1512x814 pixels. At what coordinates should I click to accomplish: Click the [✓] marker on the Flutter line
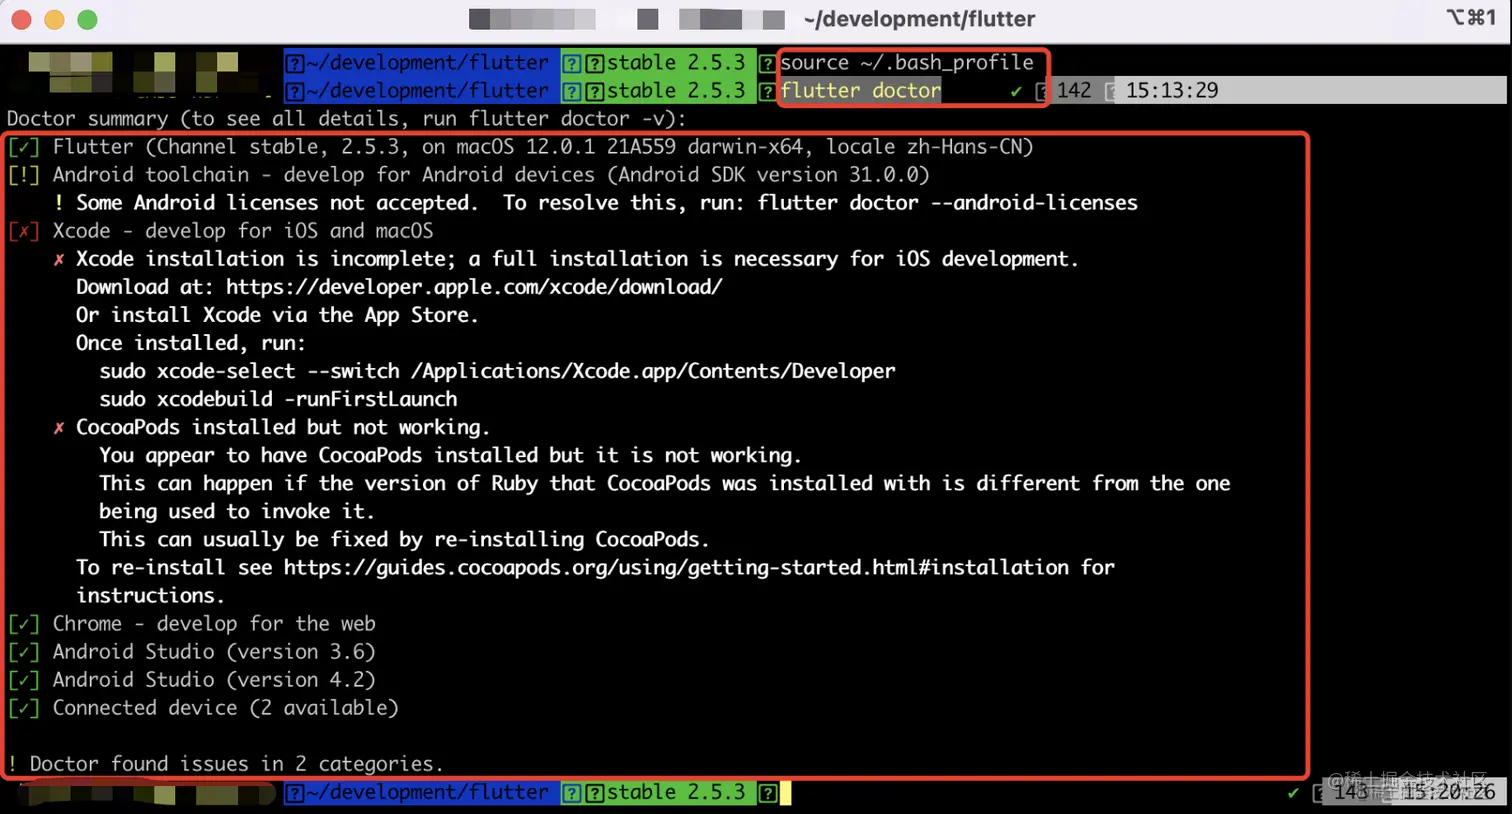coord(23,147)
